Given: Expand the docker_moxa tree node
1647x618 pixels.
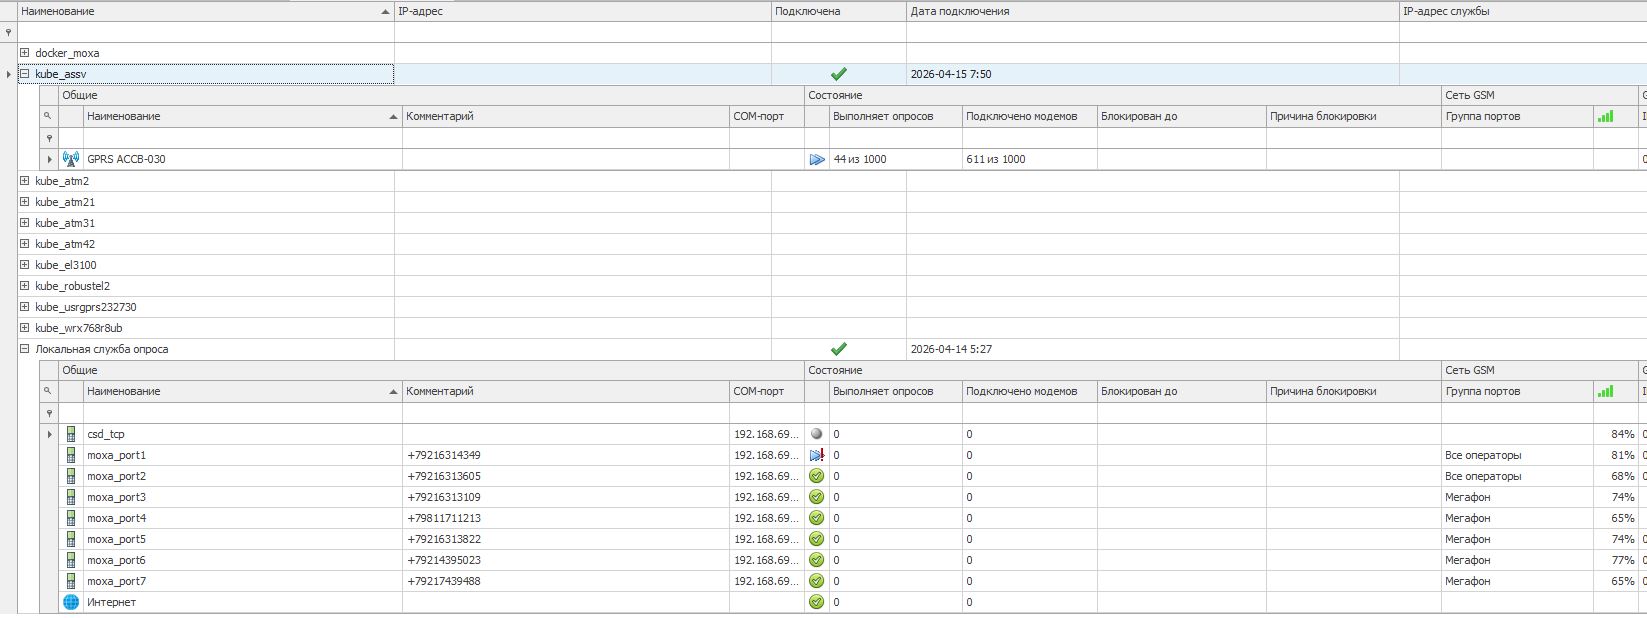Looking at the screenshot, I should (x=25, y=53).
